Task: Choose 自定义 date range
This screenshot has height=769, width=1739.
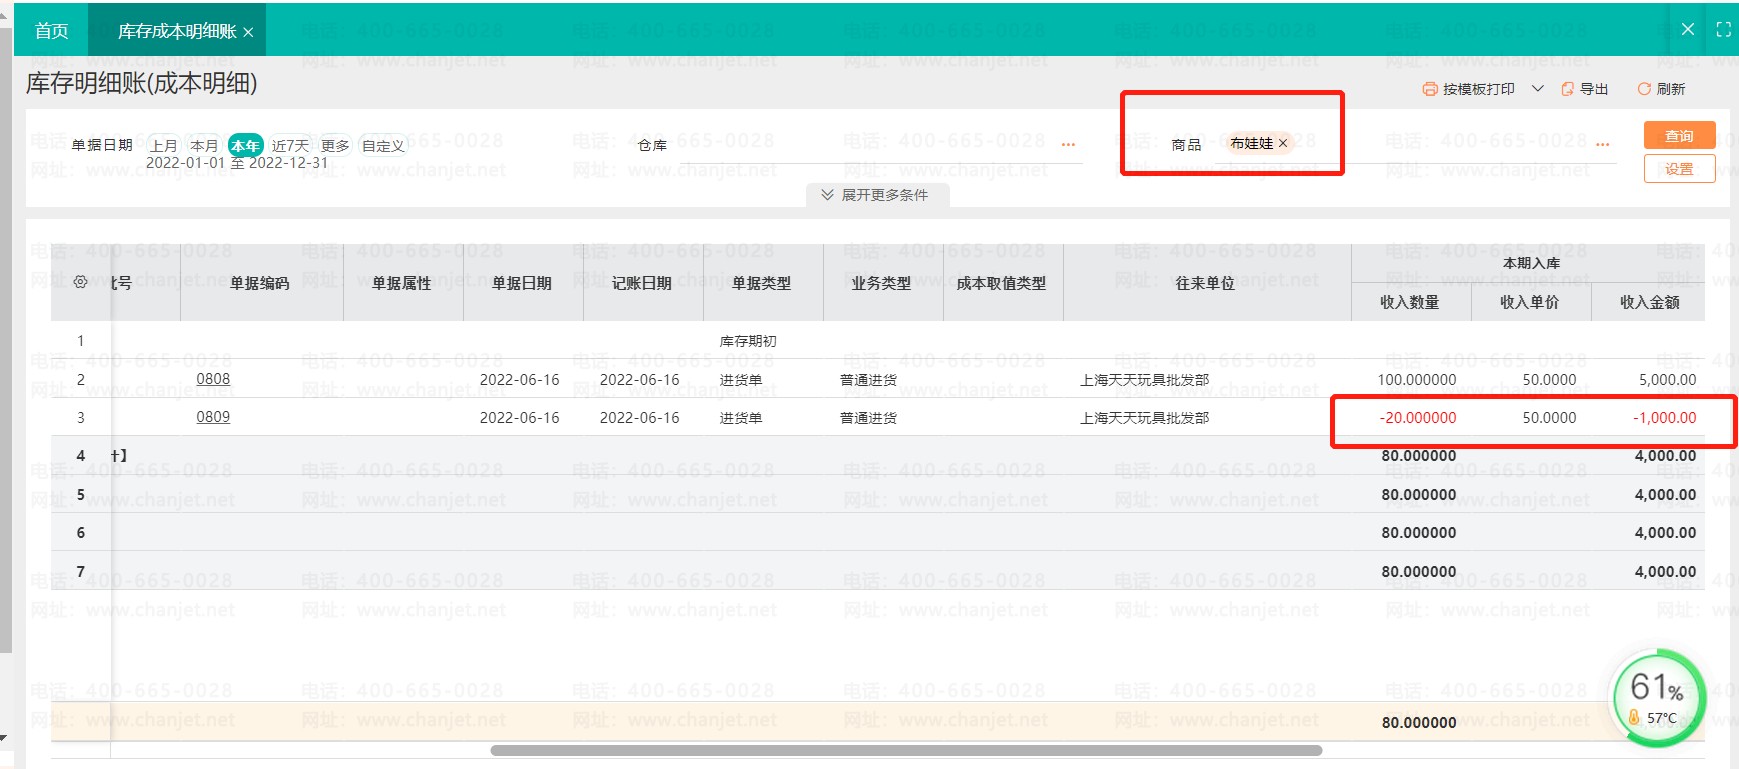Action: 383,146
